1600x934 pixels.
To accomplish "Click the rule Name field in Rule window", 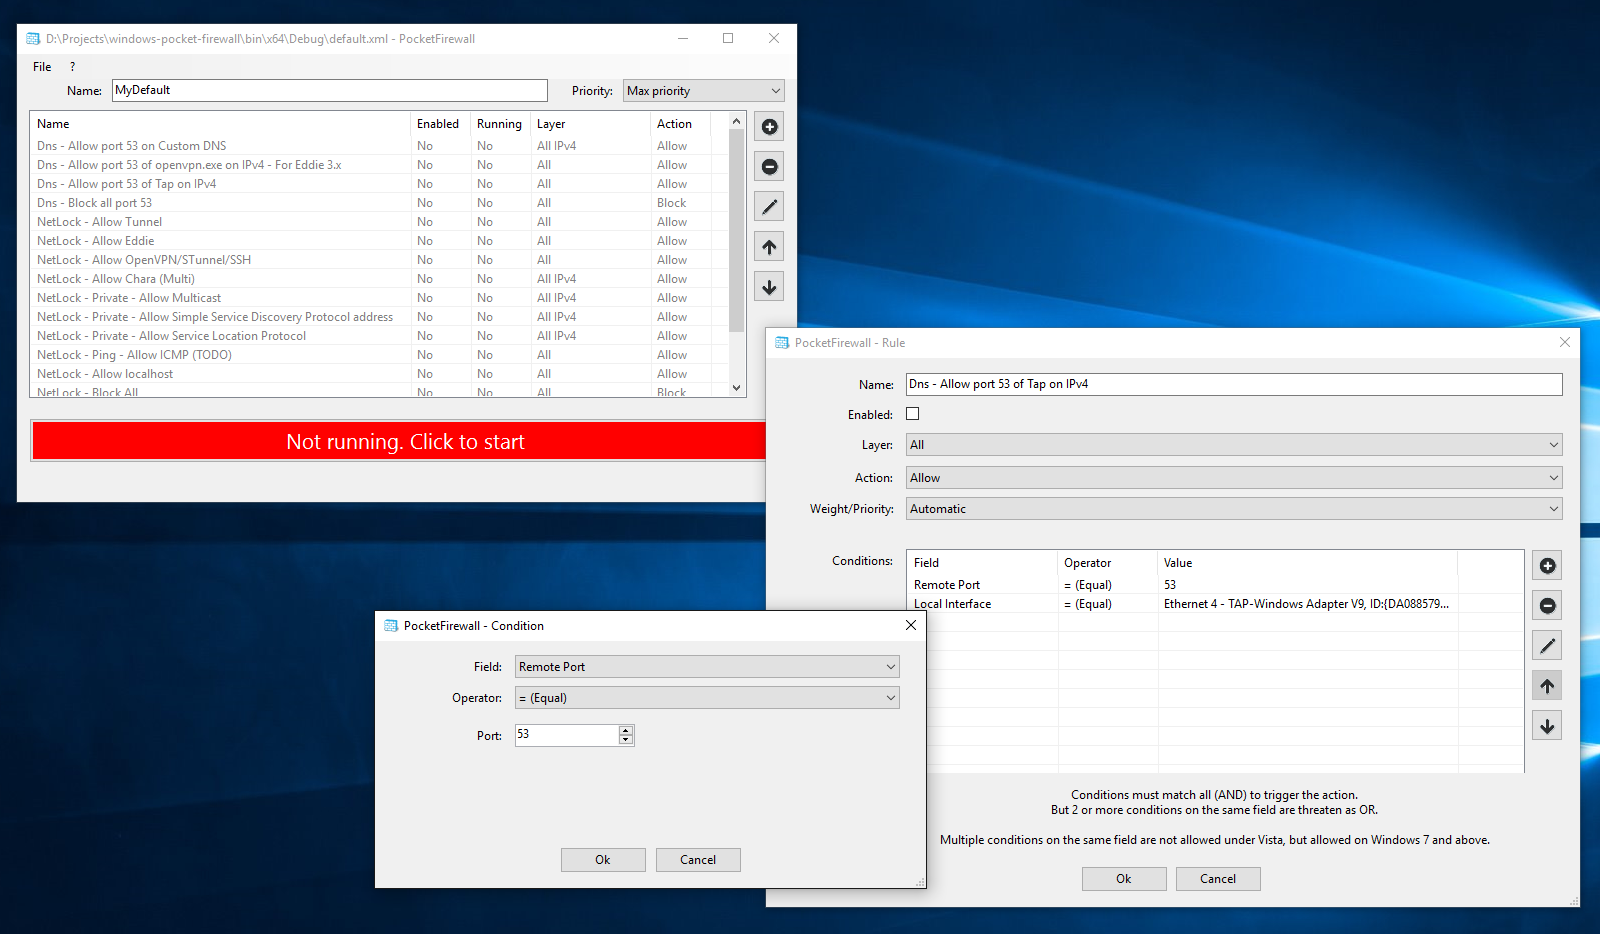I will point(1234,384).
